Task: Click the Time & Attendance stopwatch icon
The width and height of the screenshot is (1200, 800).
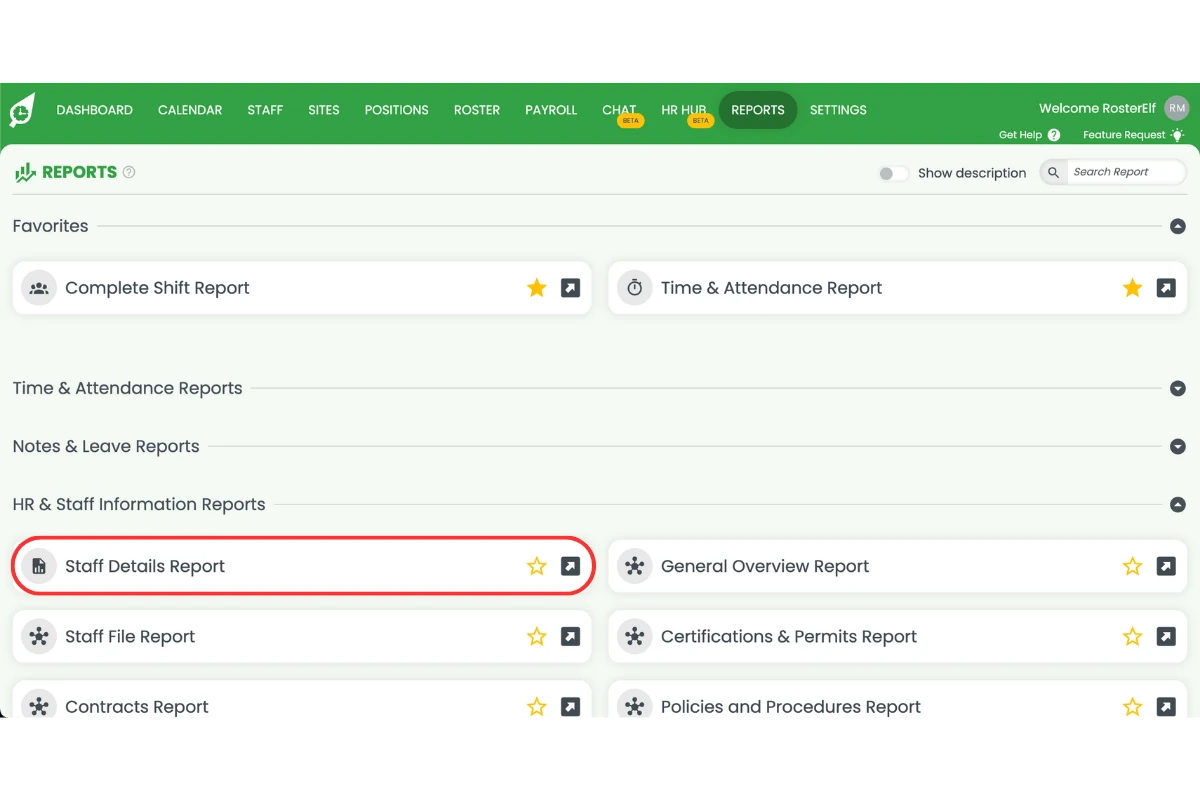Action: click(634, 288)
